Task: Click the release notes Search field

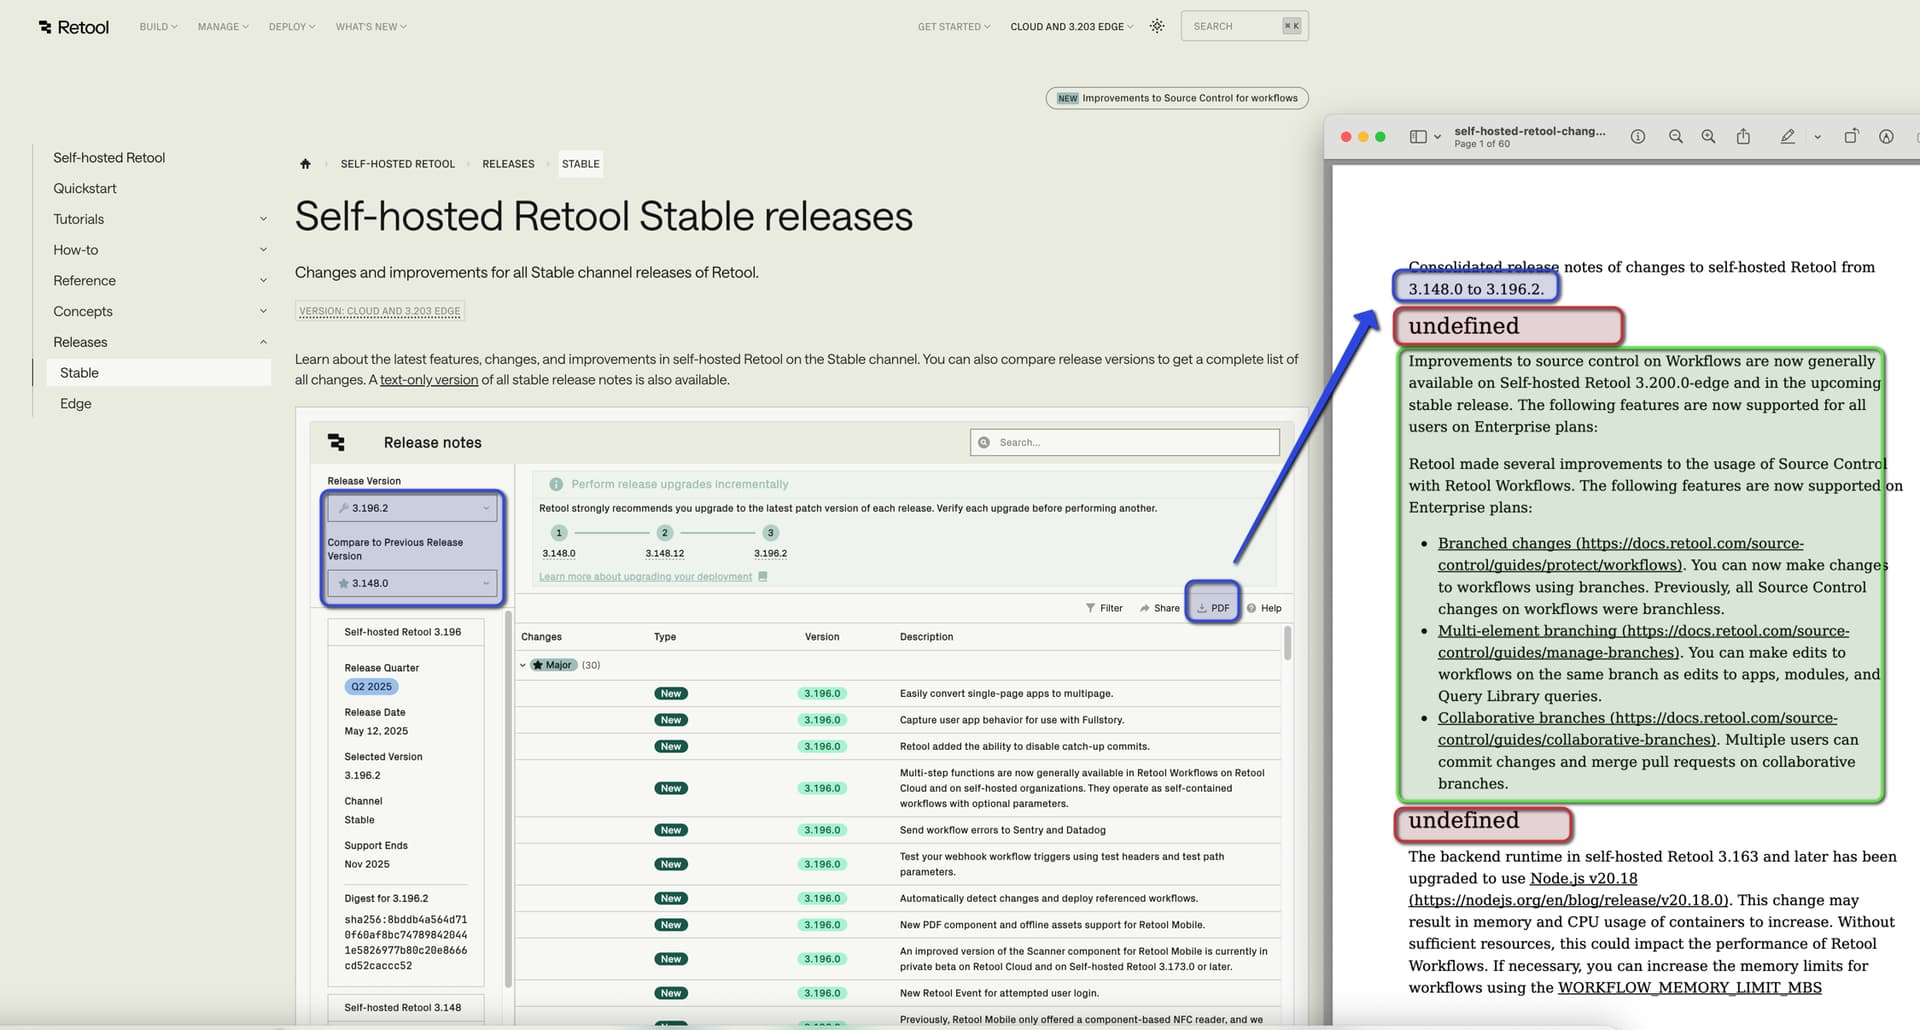Action: coord(1125,442)
